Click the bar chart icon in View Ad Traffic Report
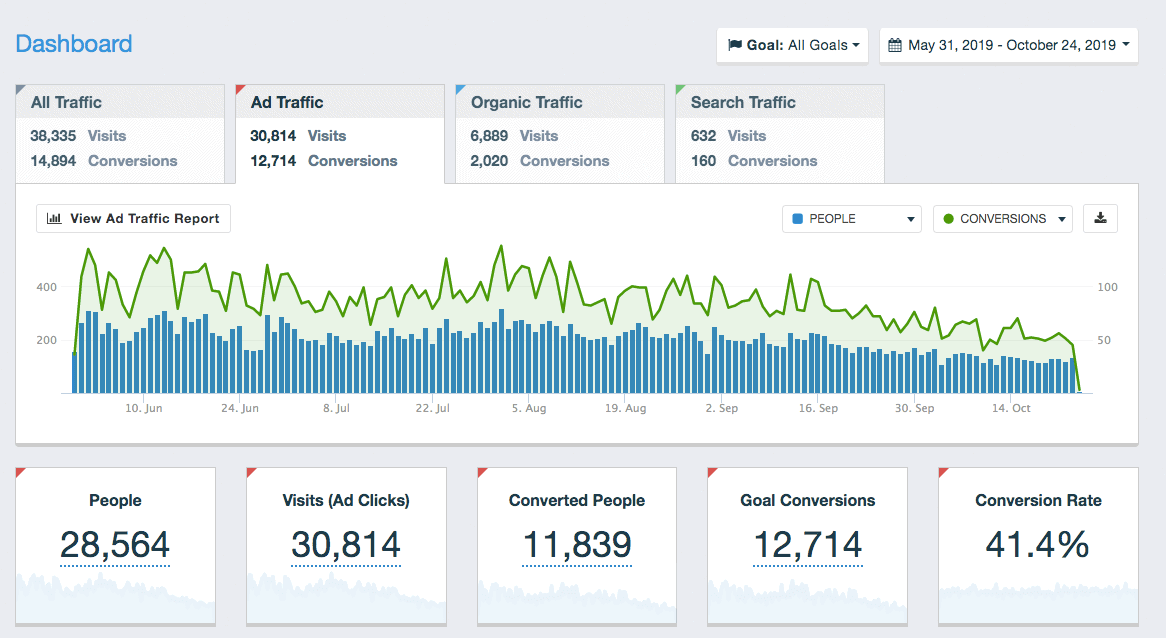Viewport: 1166px width, 638px height. [54, 218]
